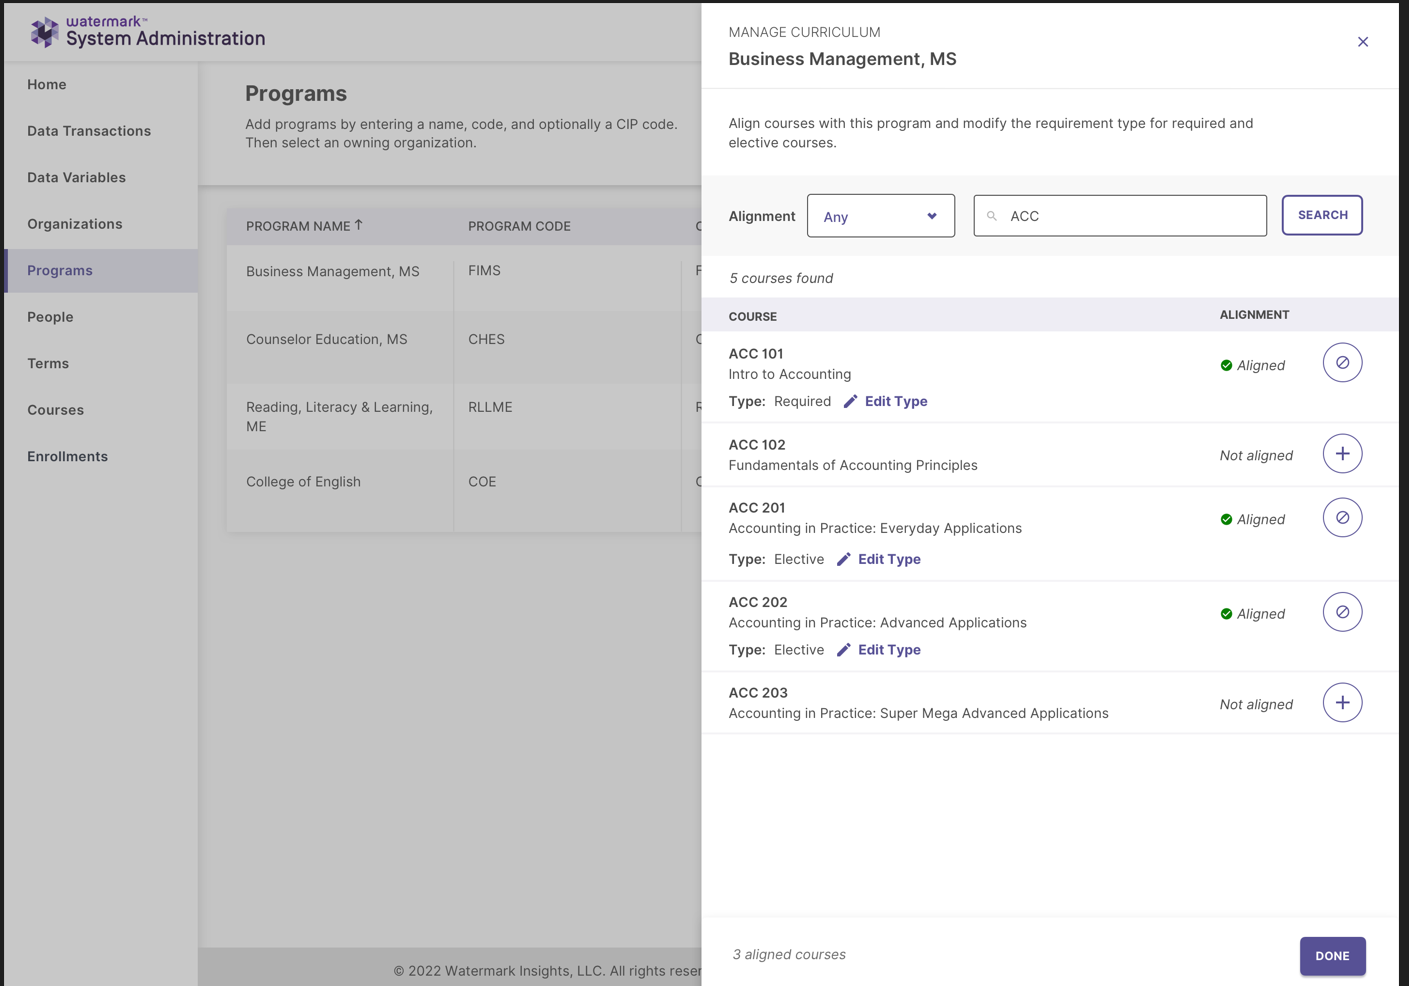Click the course search field containing ACC
Viewport: 1409px width, 986px height.
1120,216
